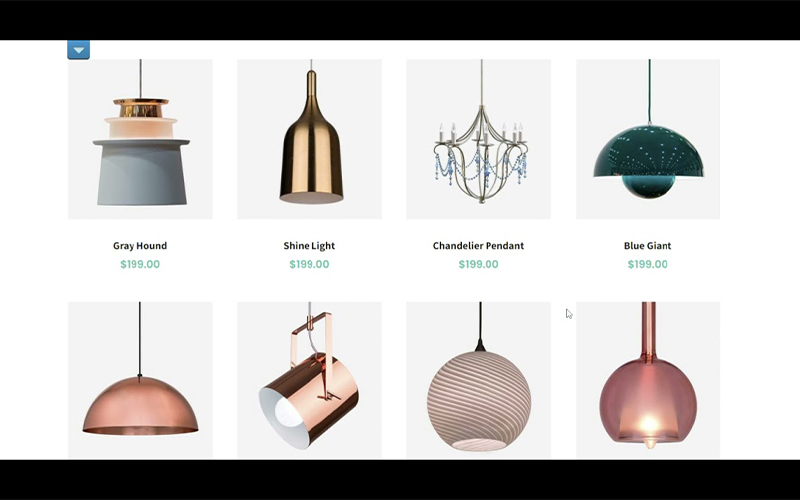Click the Chandelier Pendant product title
Screen dimensions: 800x500
point(478,245)
